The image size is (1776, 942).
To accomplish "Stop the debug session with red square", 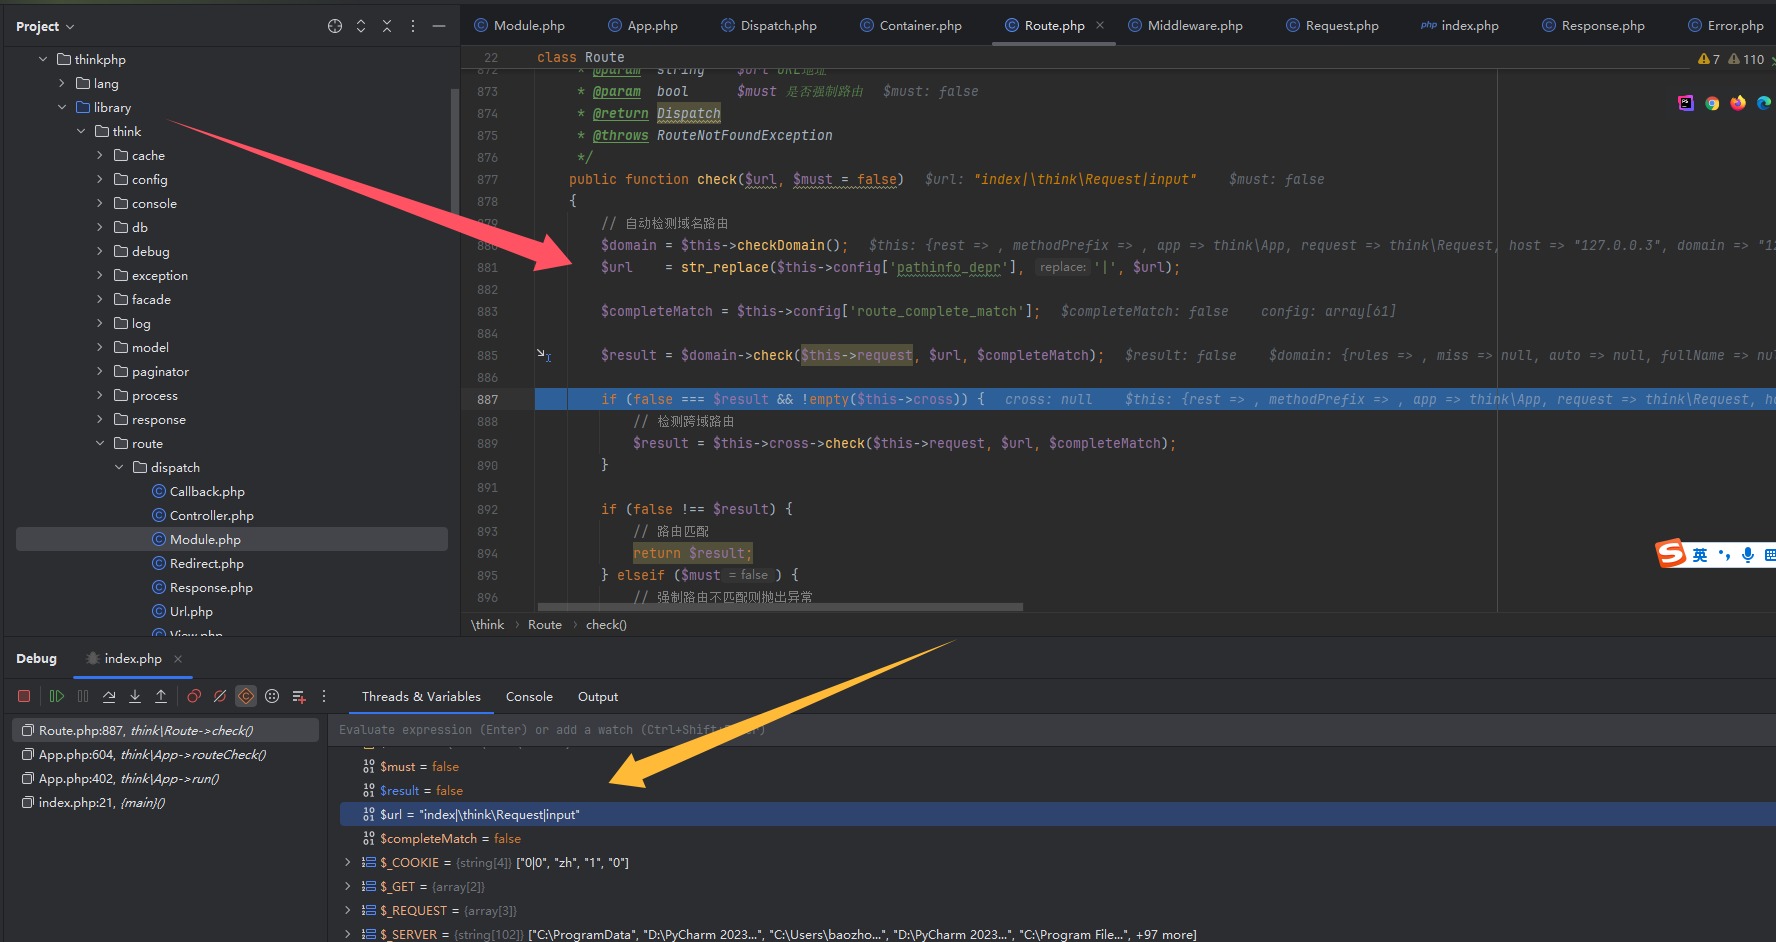I will coord(24,696).
